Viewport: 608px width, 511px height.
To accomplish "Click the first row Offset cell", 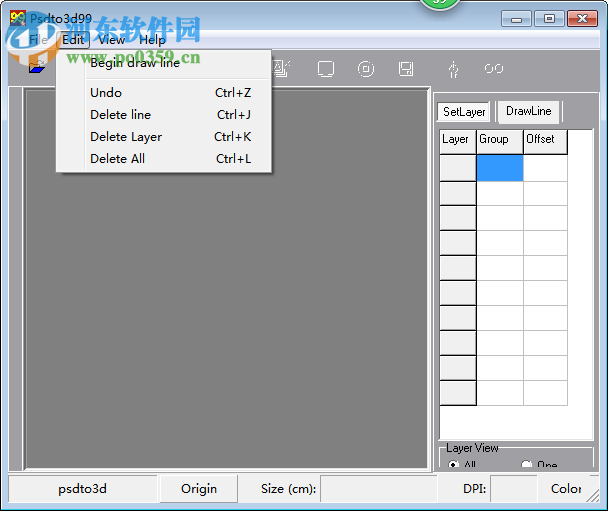I will (545, 168).
